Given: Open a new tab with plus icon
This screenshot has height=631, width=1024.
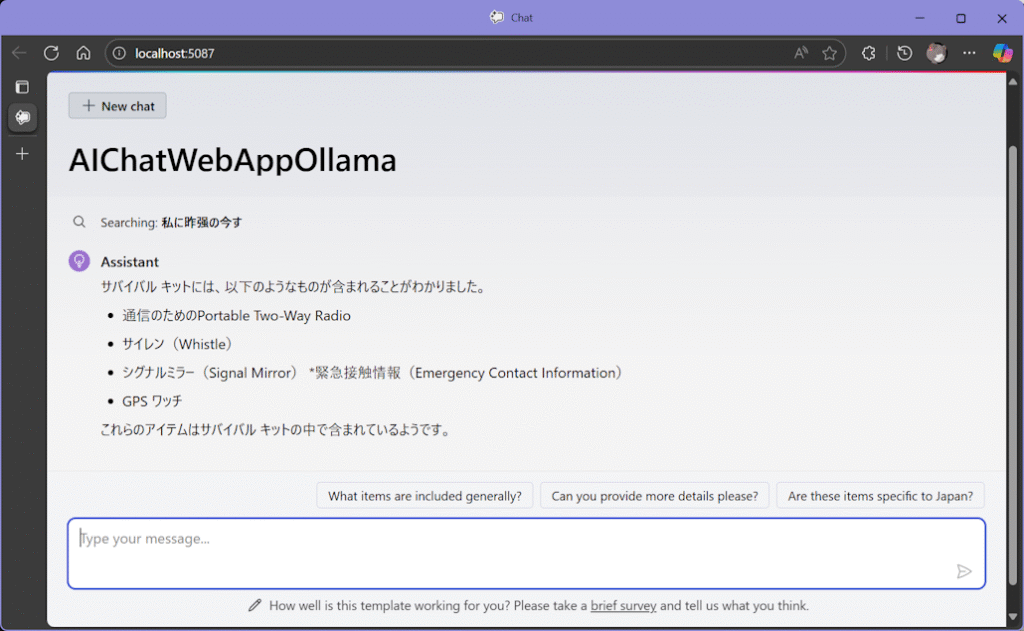Looking at the screenshot, I should click(22, 154).
